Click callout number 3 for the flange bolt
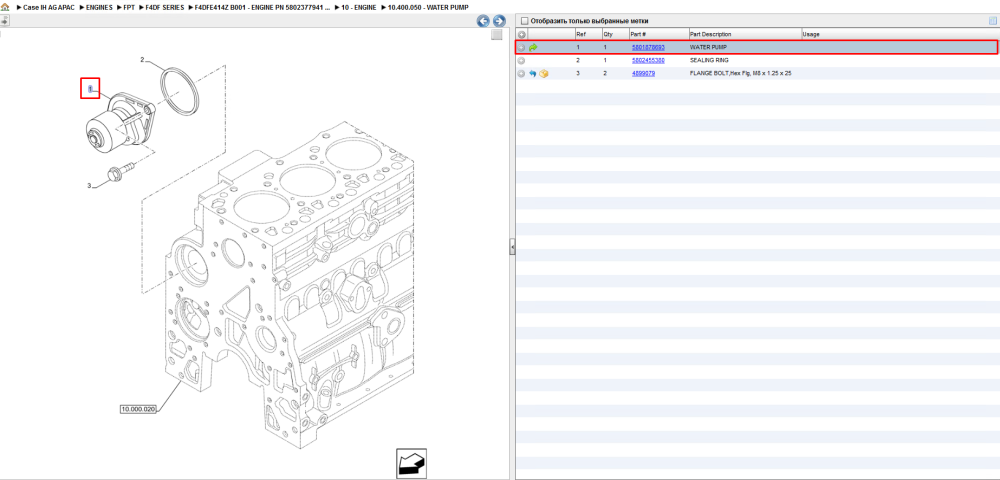This screenshot has height=480, width=1000. 89,186
